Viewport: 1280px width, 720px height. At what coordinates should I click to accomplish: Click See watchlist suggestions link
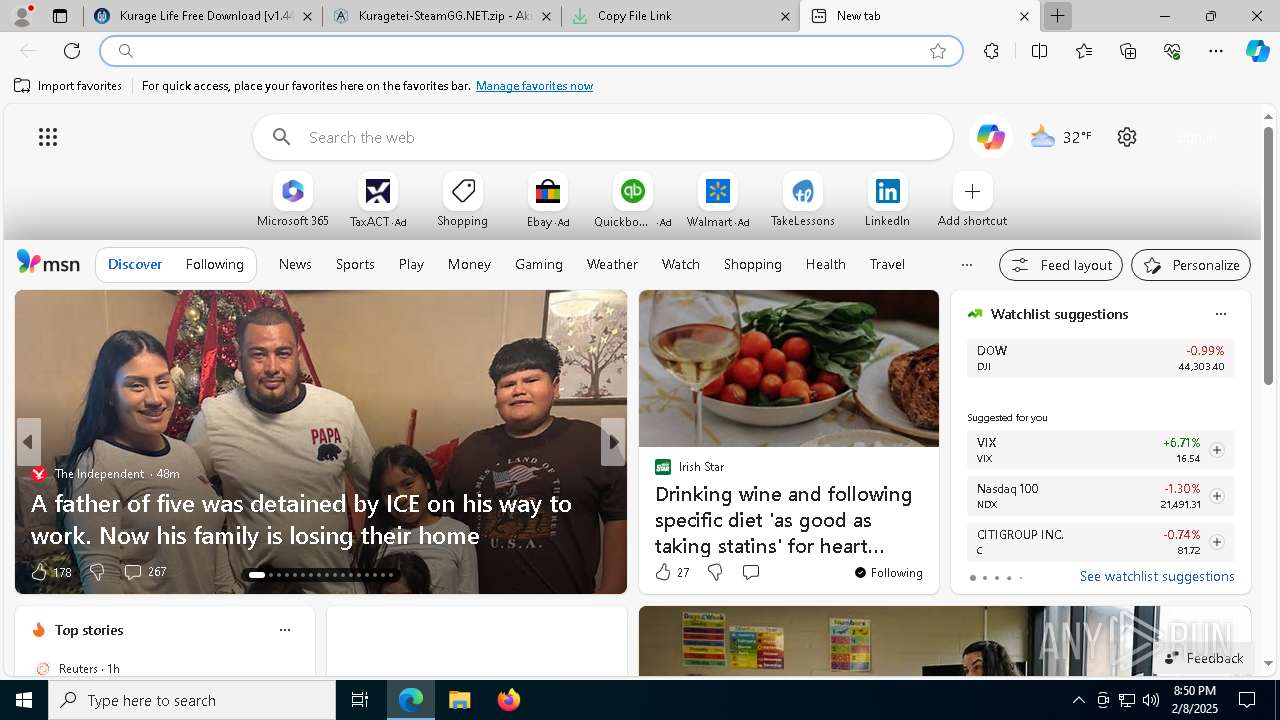[x=1157, y=576]
